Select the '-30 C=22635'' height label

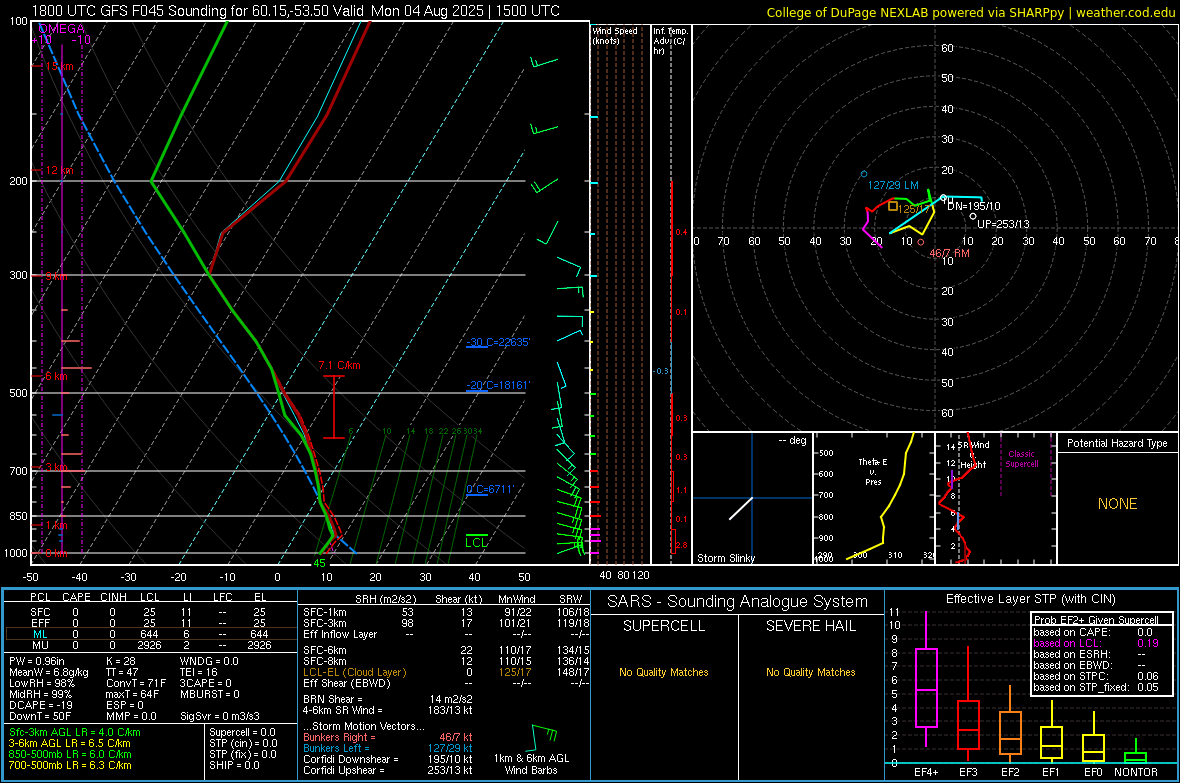coord(497,343)
